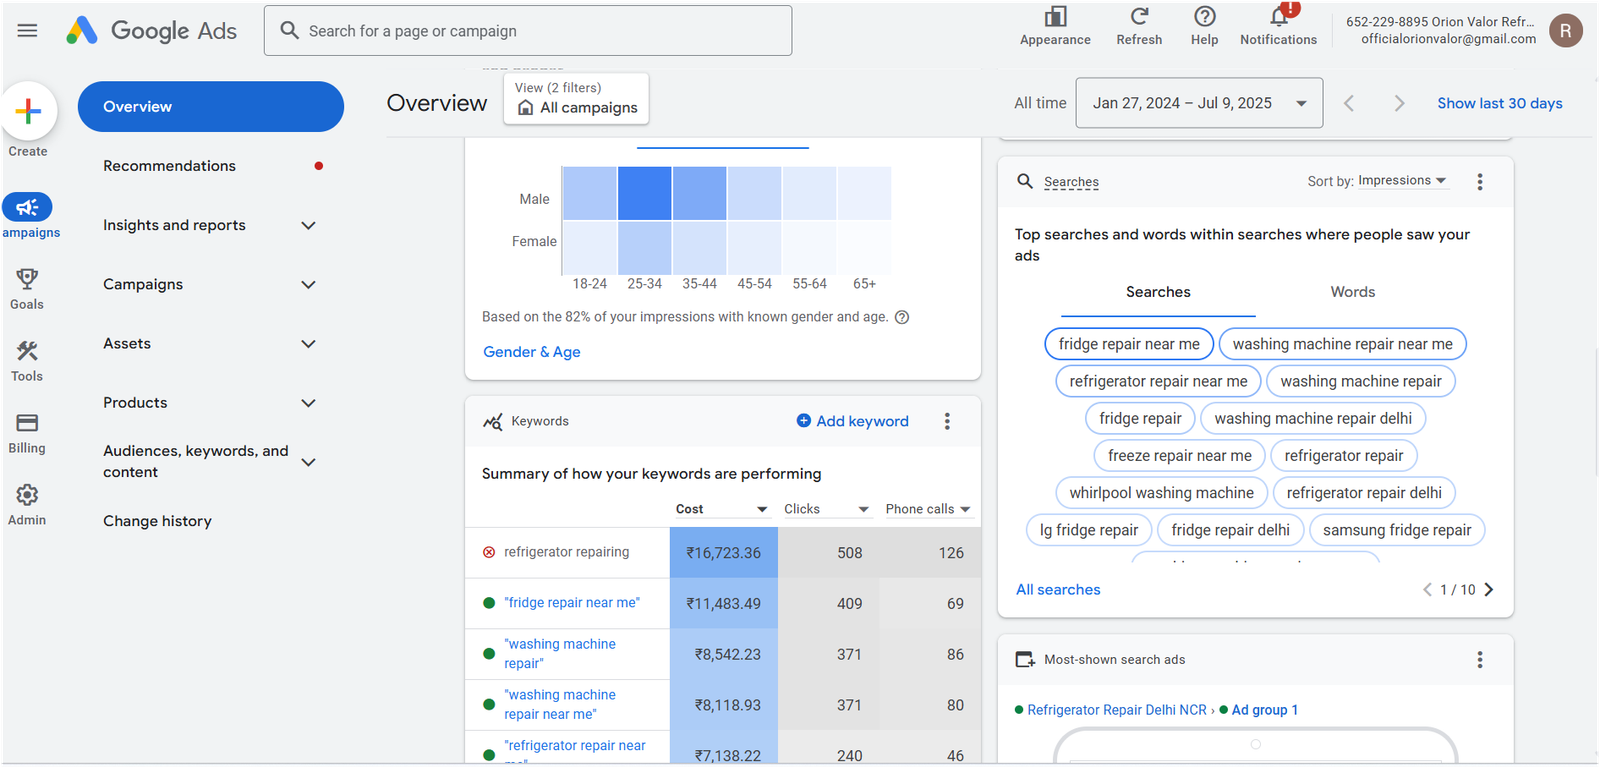Open the Appearance settings icon
The height and width of the screenshot is (768, 1600).
pyautogui.click(x=1055, y=17)
